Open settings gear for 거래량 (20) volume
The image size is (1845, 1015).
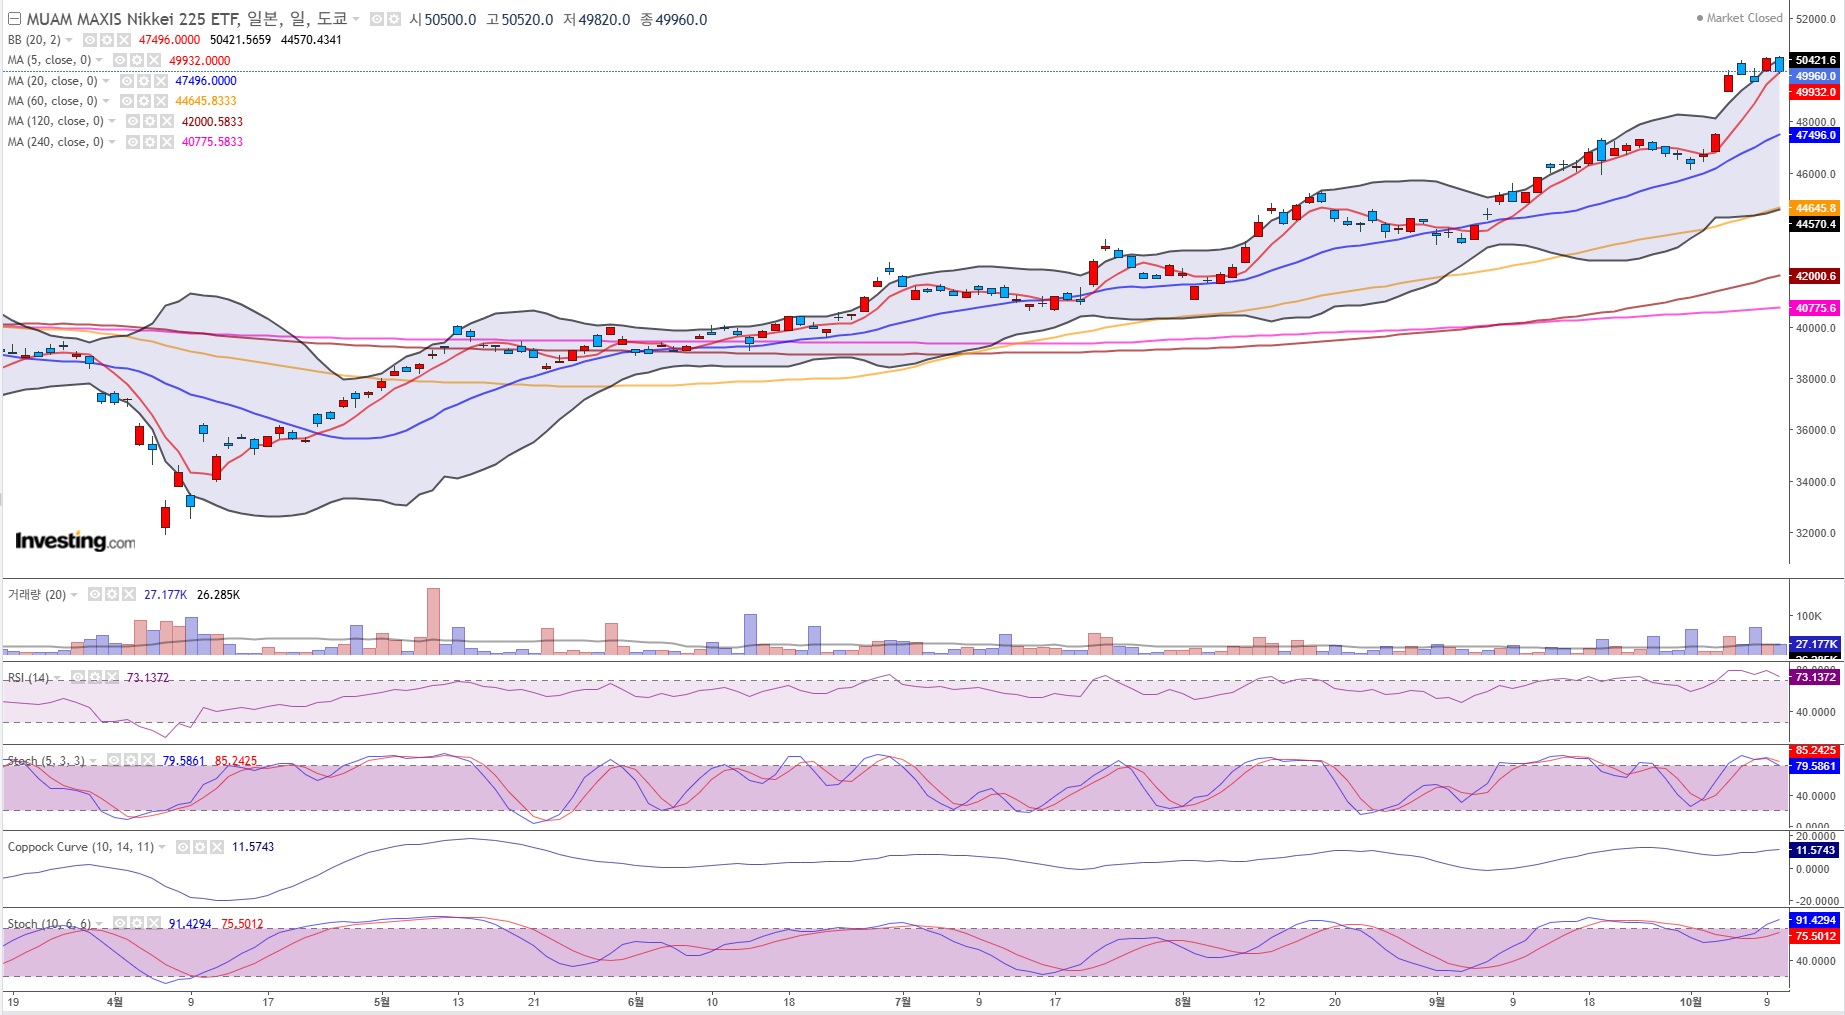(111, 594)
